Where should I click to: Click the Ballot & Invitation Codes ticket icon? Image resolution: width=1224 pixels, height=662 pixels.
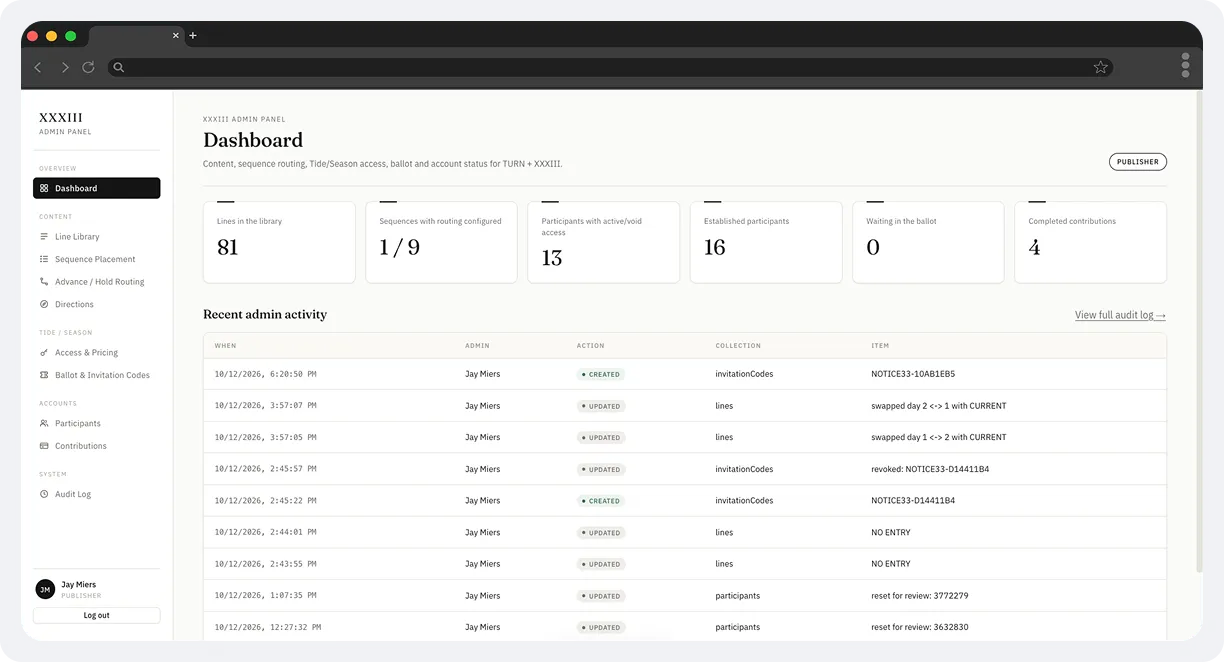(x=44, y=375)
